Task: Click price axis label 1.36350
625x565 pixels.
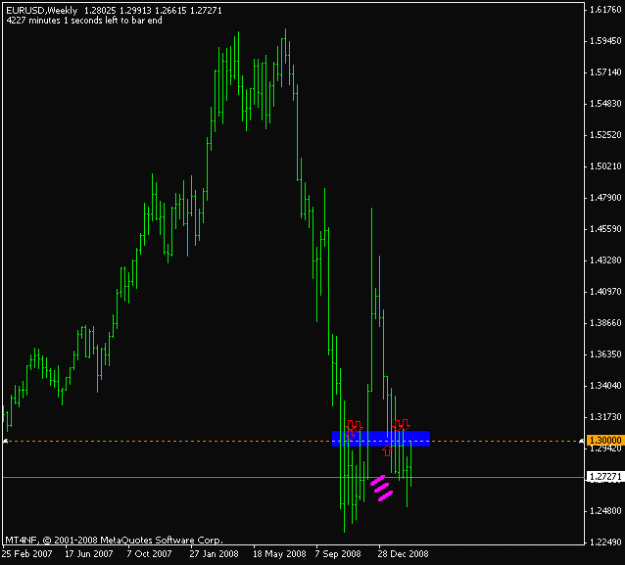Action: click(605, 354)
